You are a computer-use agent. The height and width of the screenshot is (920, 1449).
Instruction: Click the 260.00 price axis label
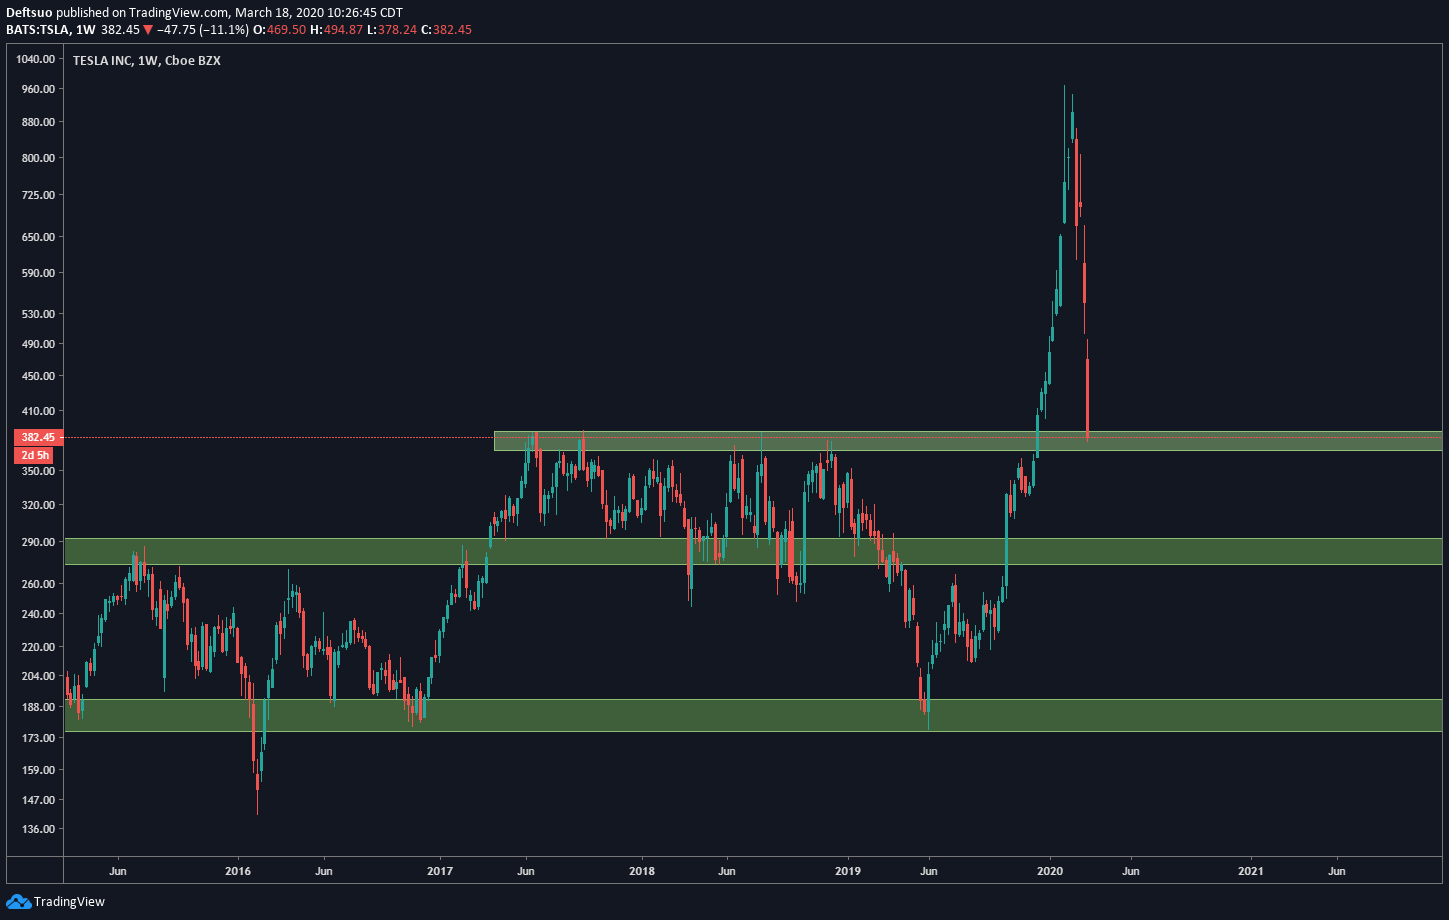tap(36, 584)
